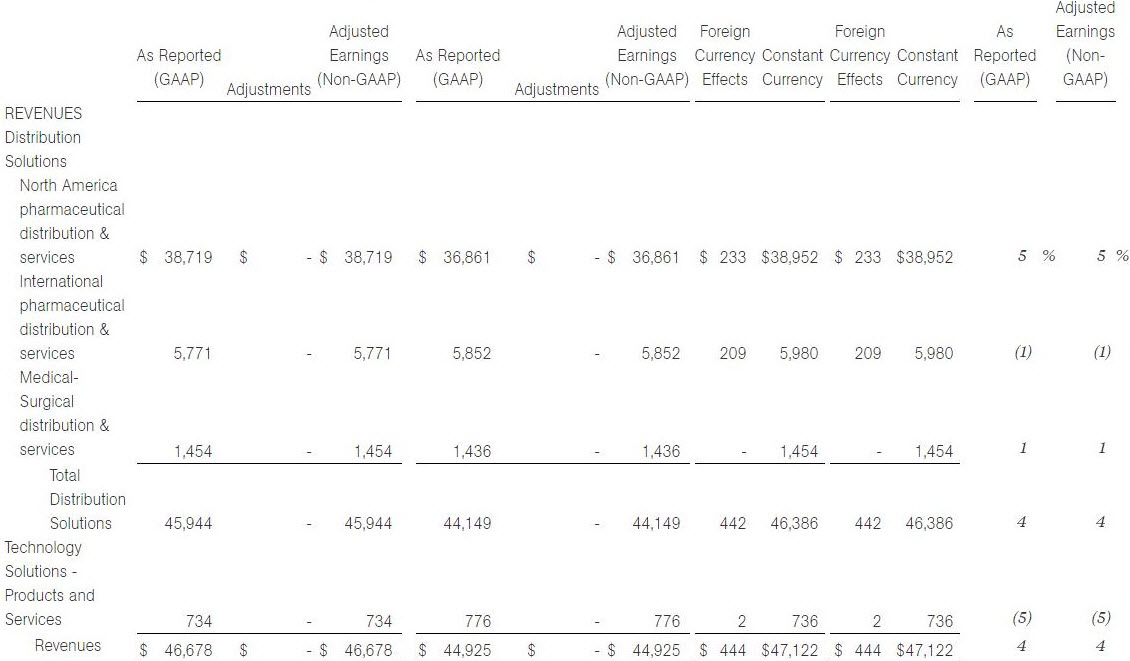Select the 45,944 total distribution GAAP value
Viewport: 1130px width, 661px height.
[188, 523]
